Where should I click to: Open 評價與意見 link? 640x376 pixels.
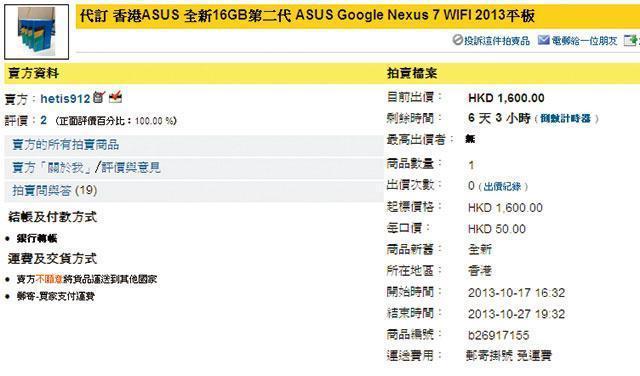point(131,167)
